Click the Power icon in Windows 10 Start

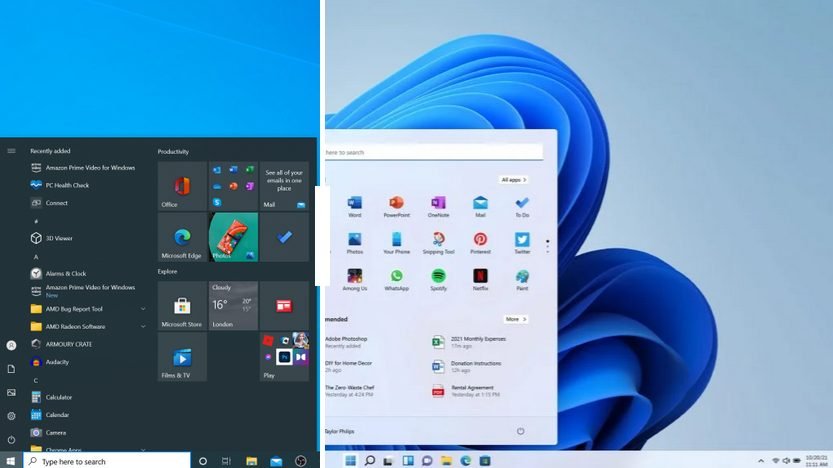coord(11,440)
